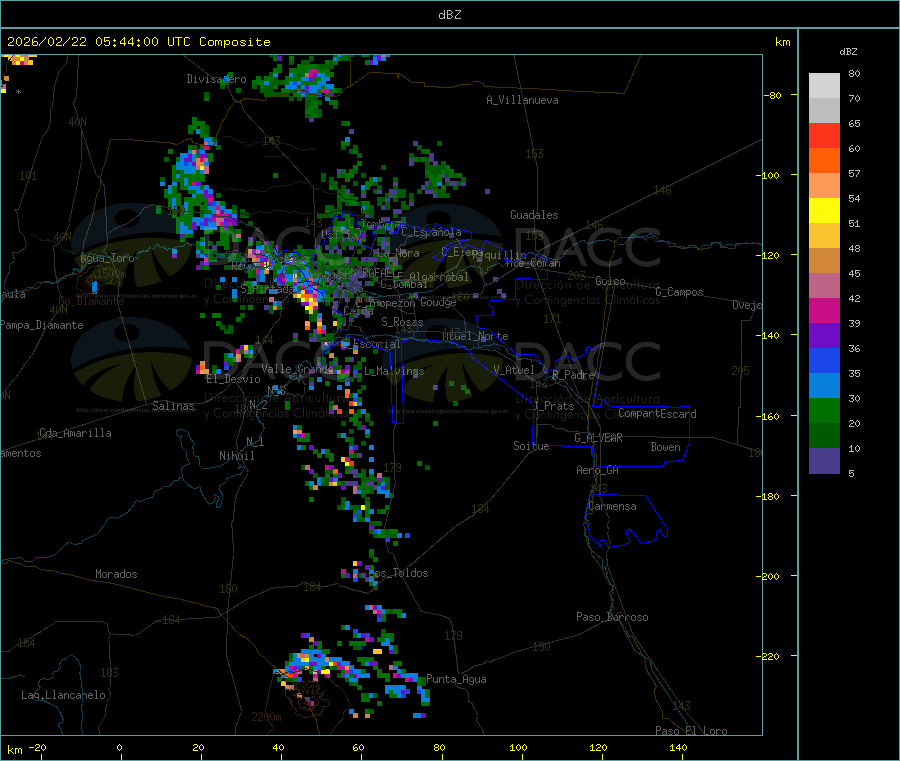Click the 65 dBZ white-grey legend swatch
The width and height of the screenshot is (900, 761).
[x=824, y=110]
